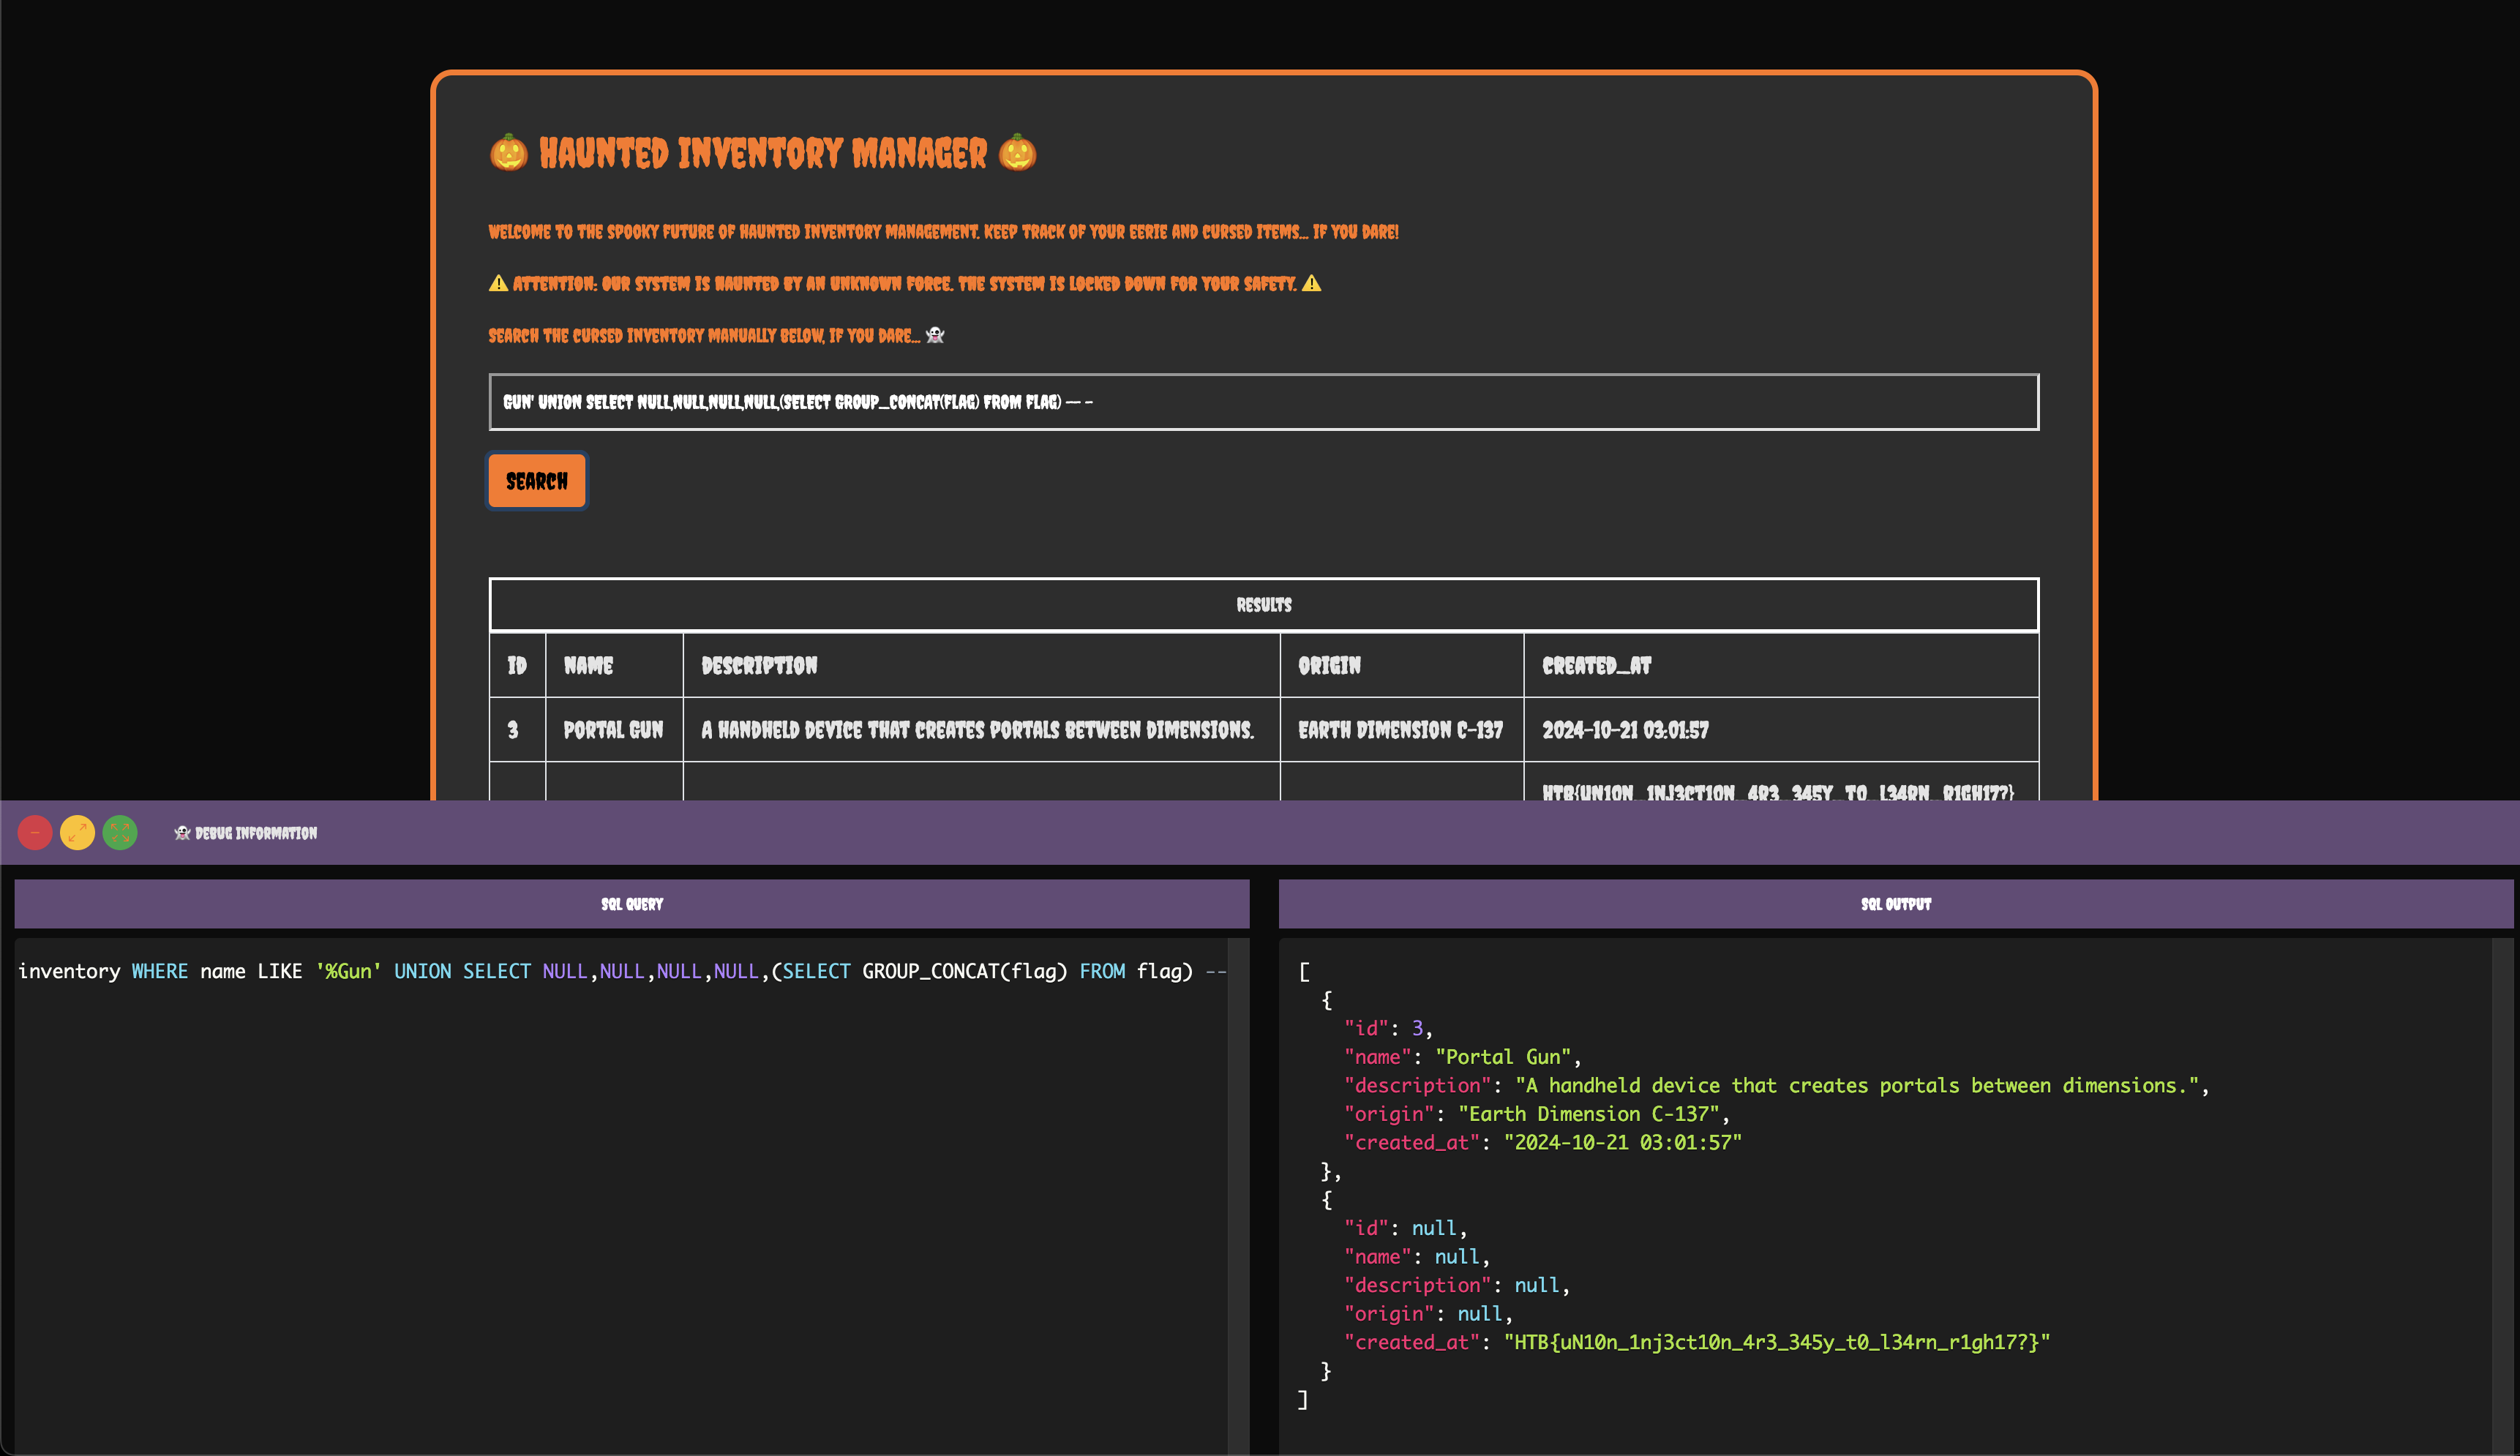Click the right pumpkin icon in title

tap(1017, 153)
